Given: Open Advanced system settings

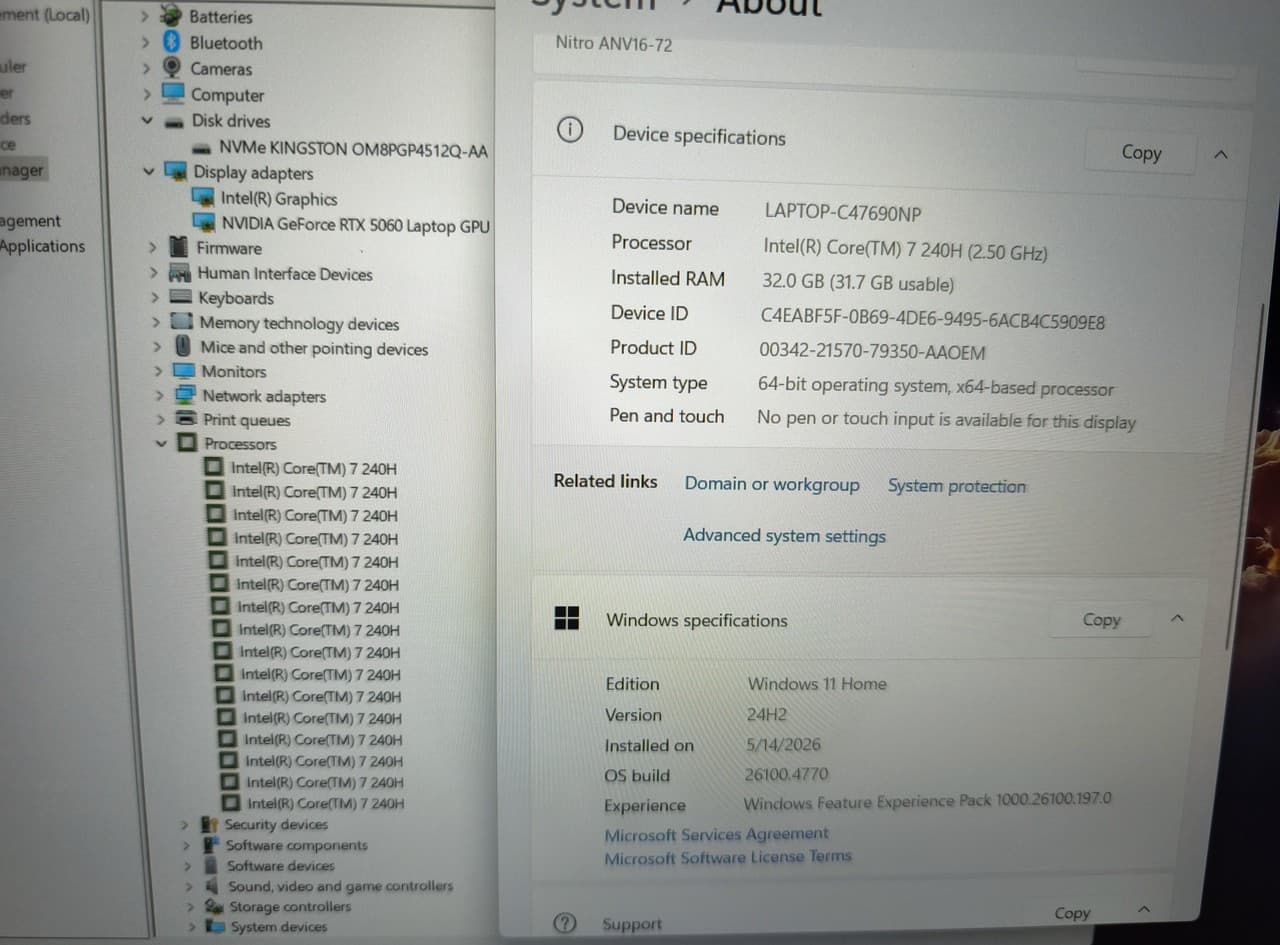Looking at the screenshot, I should click(x=784, y=536).
